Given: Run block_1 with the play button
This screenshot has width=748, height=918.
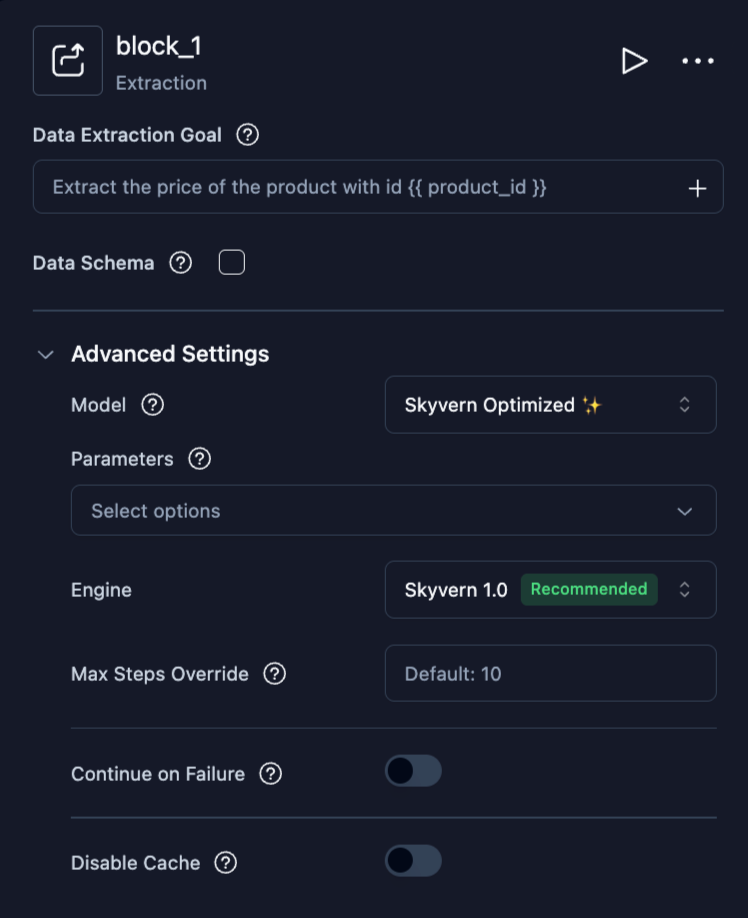Looking at the screenshot, I should pyautogui.click(x=634, y=61).
